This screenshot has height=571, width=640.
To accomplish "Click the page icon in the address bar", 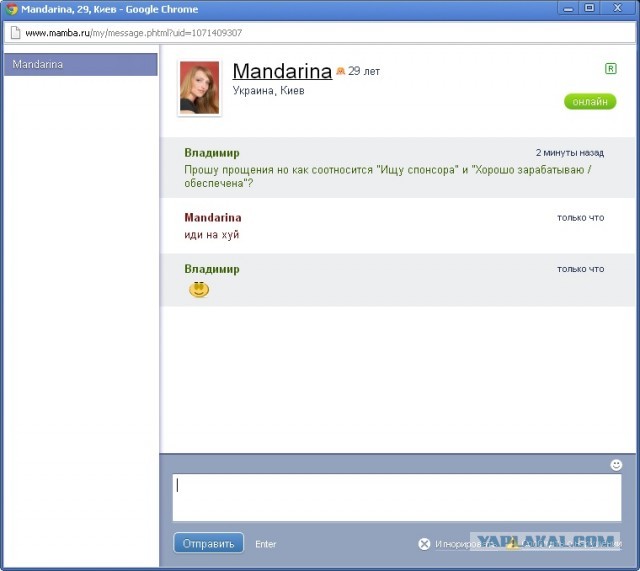I will click(15, 33).
